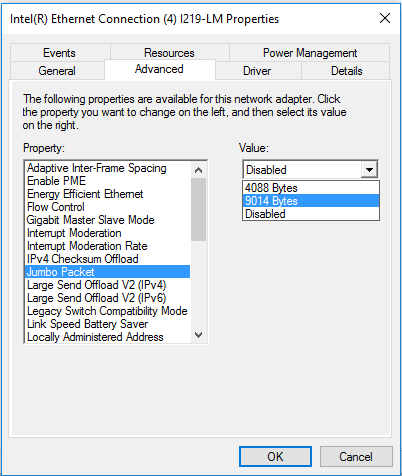This screenshot has height=476, width=402.
Task: Switch to the Driver tab
Action: (257, 71)
